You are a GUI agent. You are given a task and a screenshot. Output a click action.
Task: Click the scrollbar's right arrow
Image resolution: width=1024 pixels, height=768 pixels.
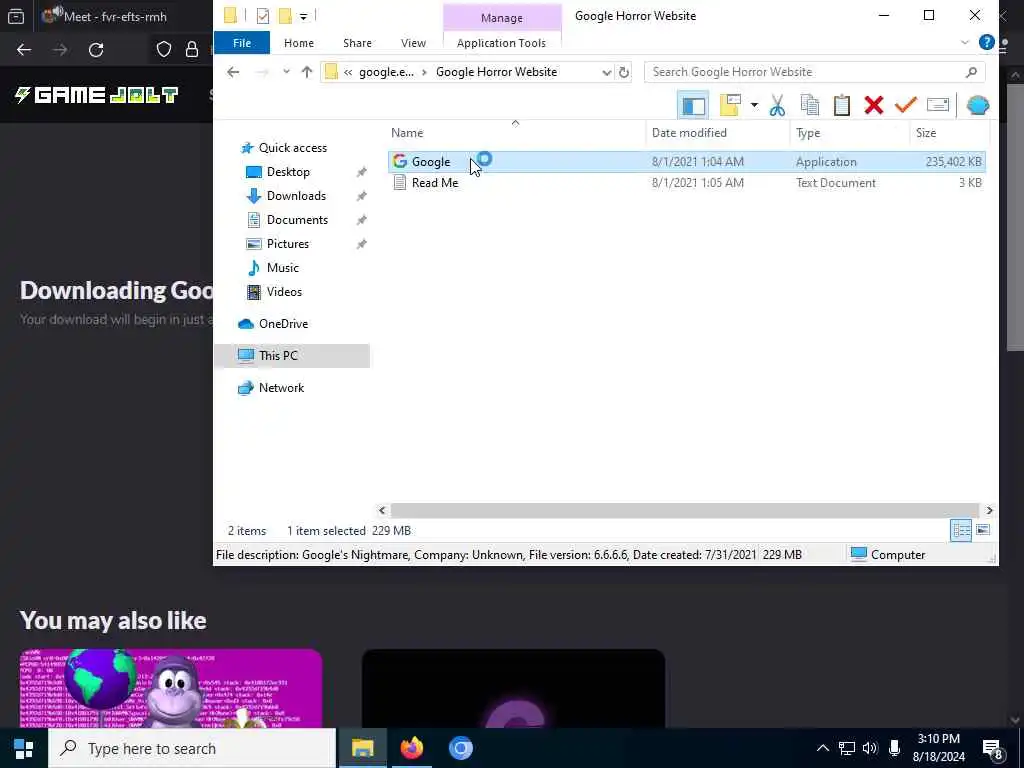(x=989, y=511)
